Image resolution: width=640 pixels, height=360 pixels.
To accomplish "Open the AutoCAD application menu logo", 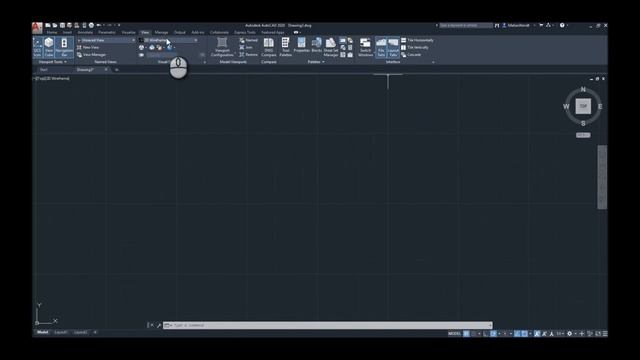I will (37, 27).
